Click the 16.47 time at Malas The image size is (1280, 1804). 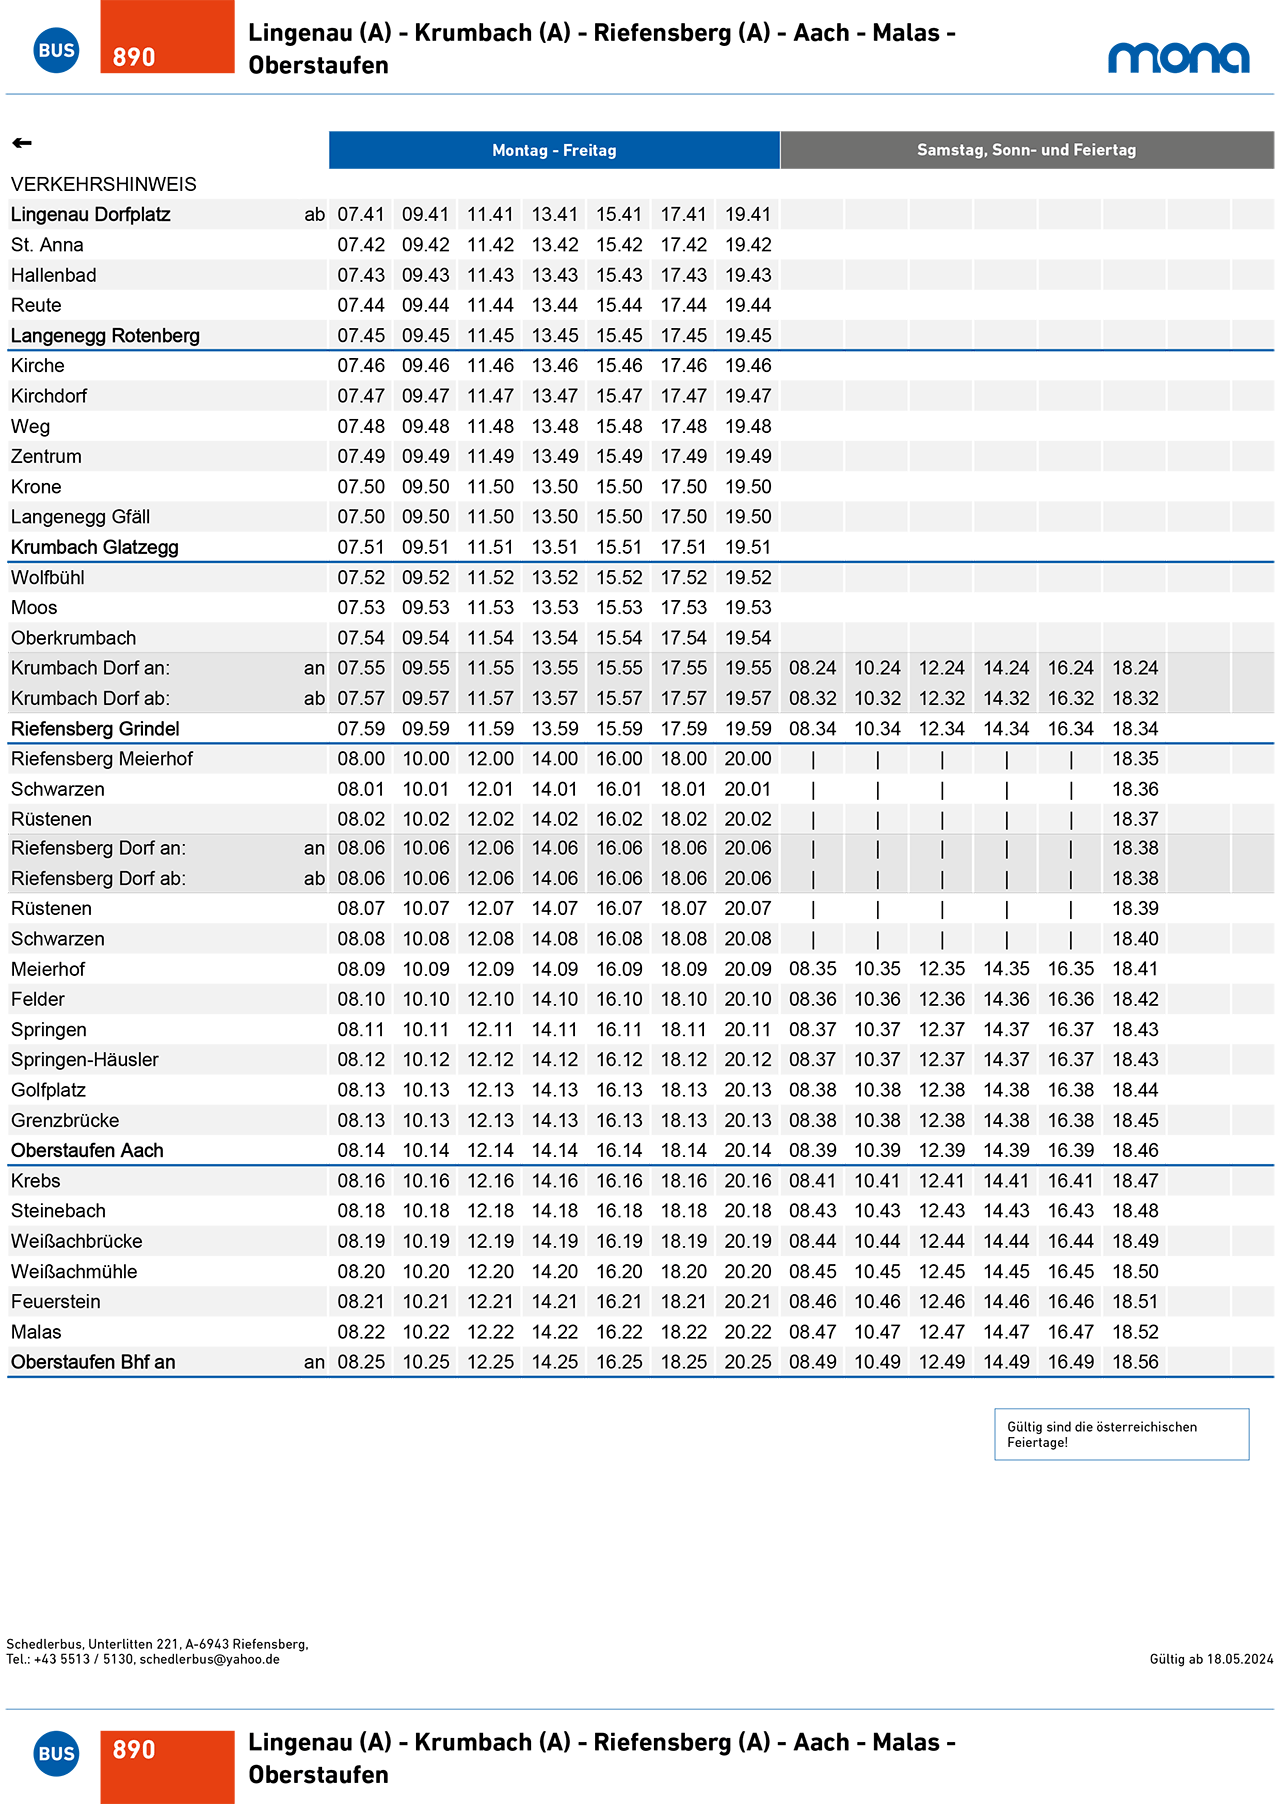[x=1071, y=1332]
